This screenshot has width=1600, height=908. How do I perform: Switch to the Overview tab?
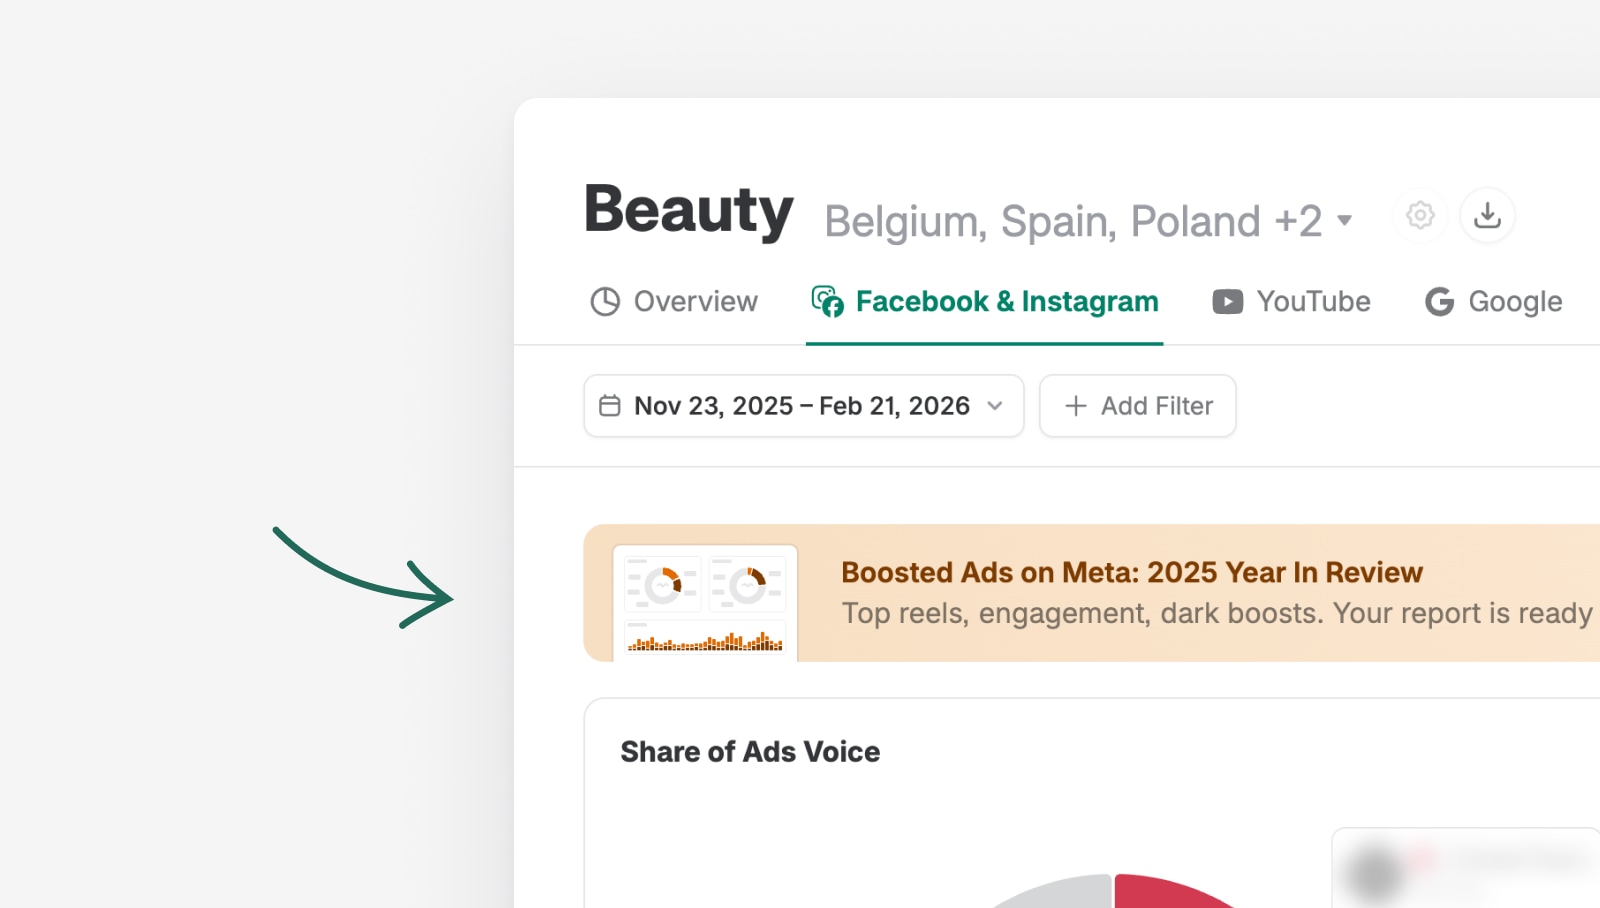(674, 301)
